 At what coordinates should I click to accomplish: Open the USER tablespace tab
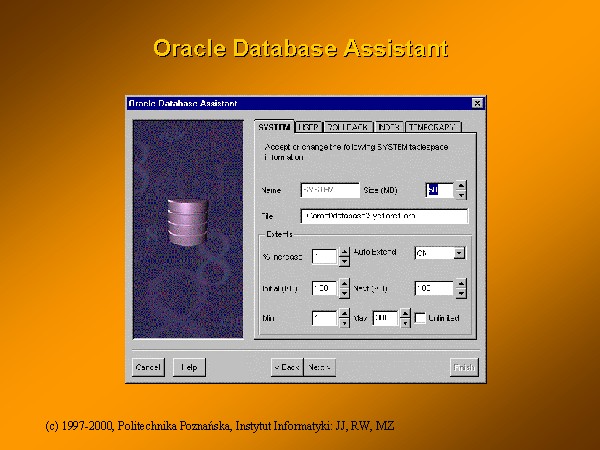click(309, 127)
